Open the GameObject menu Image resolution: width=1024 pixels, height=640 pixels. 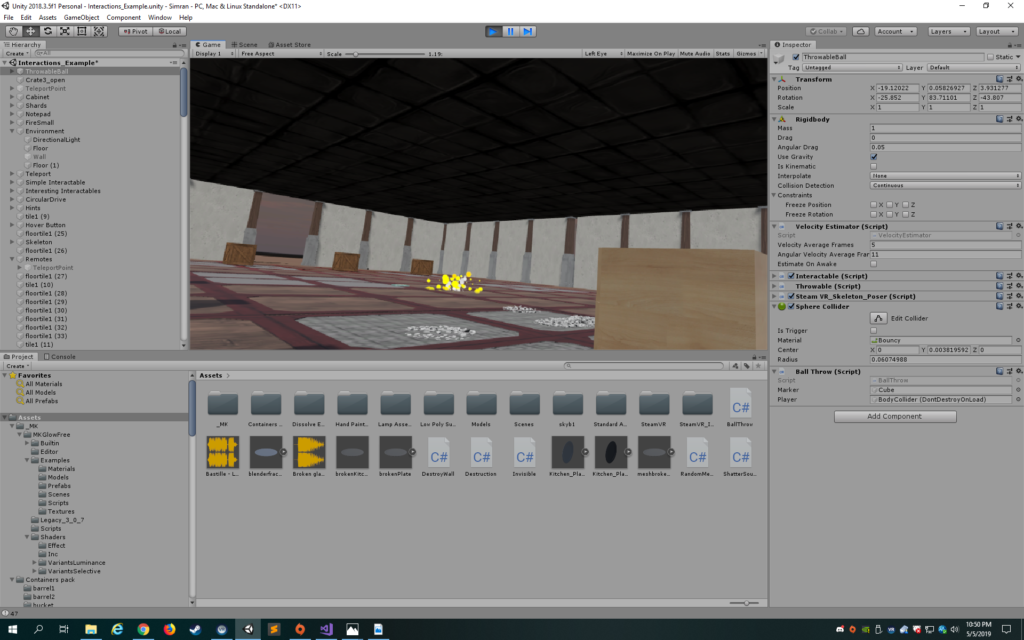click(81, 18)
